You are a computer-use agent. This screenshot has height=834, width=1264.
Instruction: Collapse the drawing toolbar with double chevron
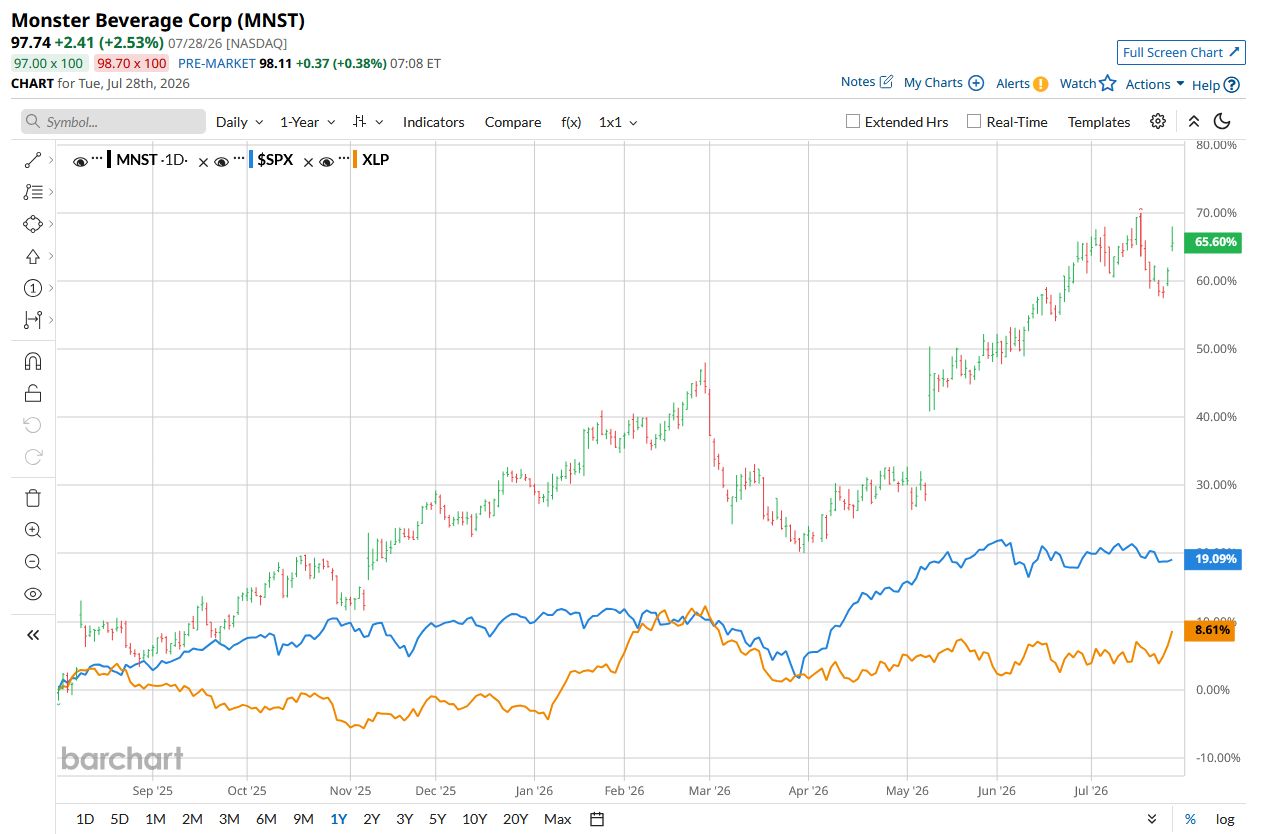(x=32, y=635)
